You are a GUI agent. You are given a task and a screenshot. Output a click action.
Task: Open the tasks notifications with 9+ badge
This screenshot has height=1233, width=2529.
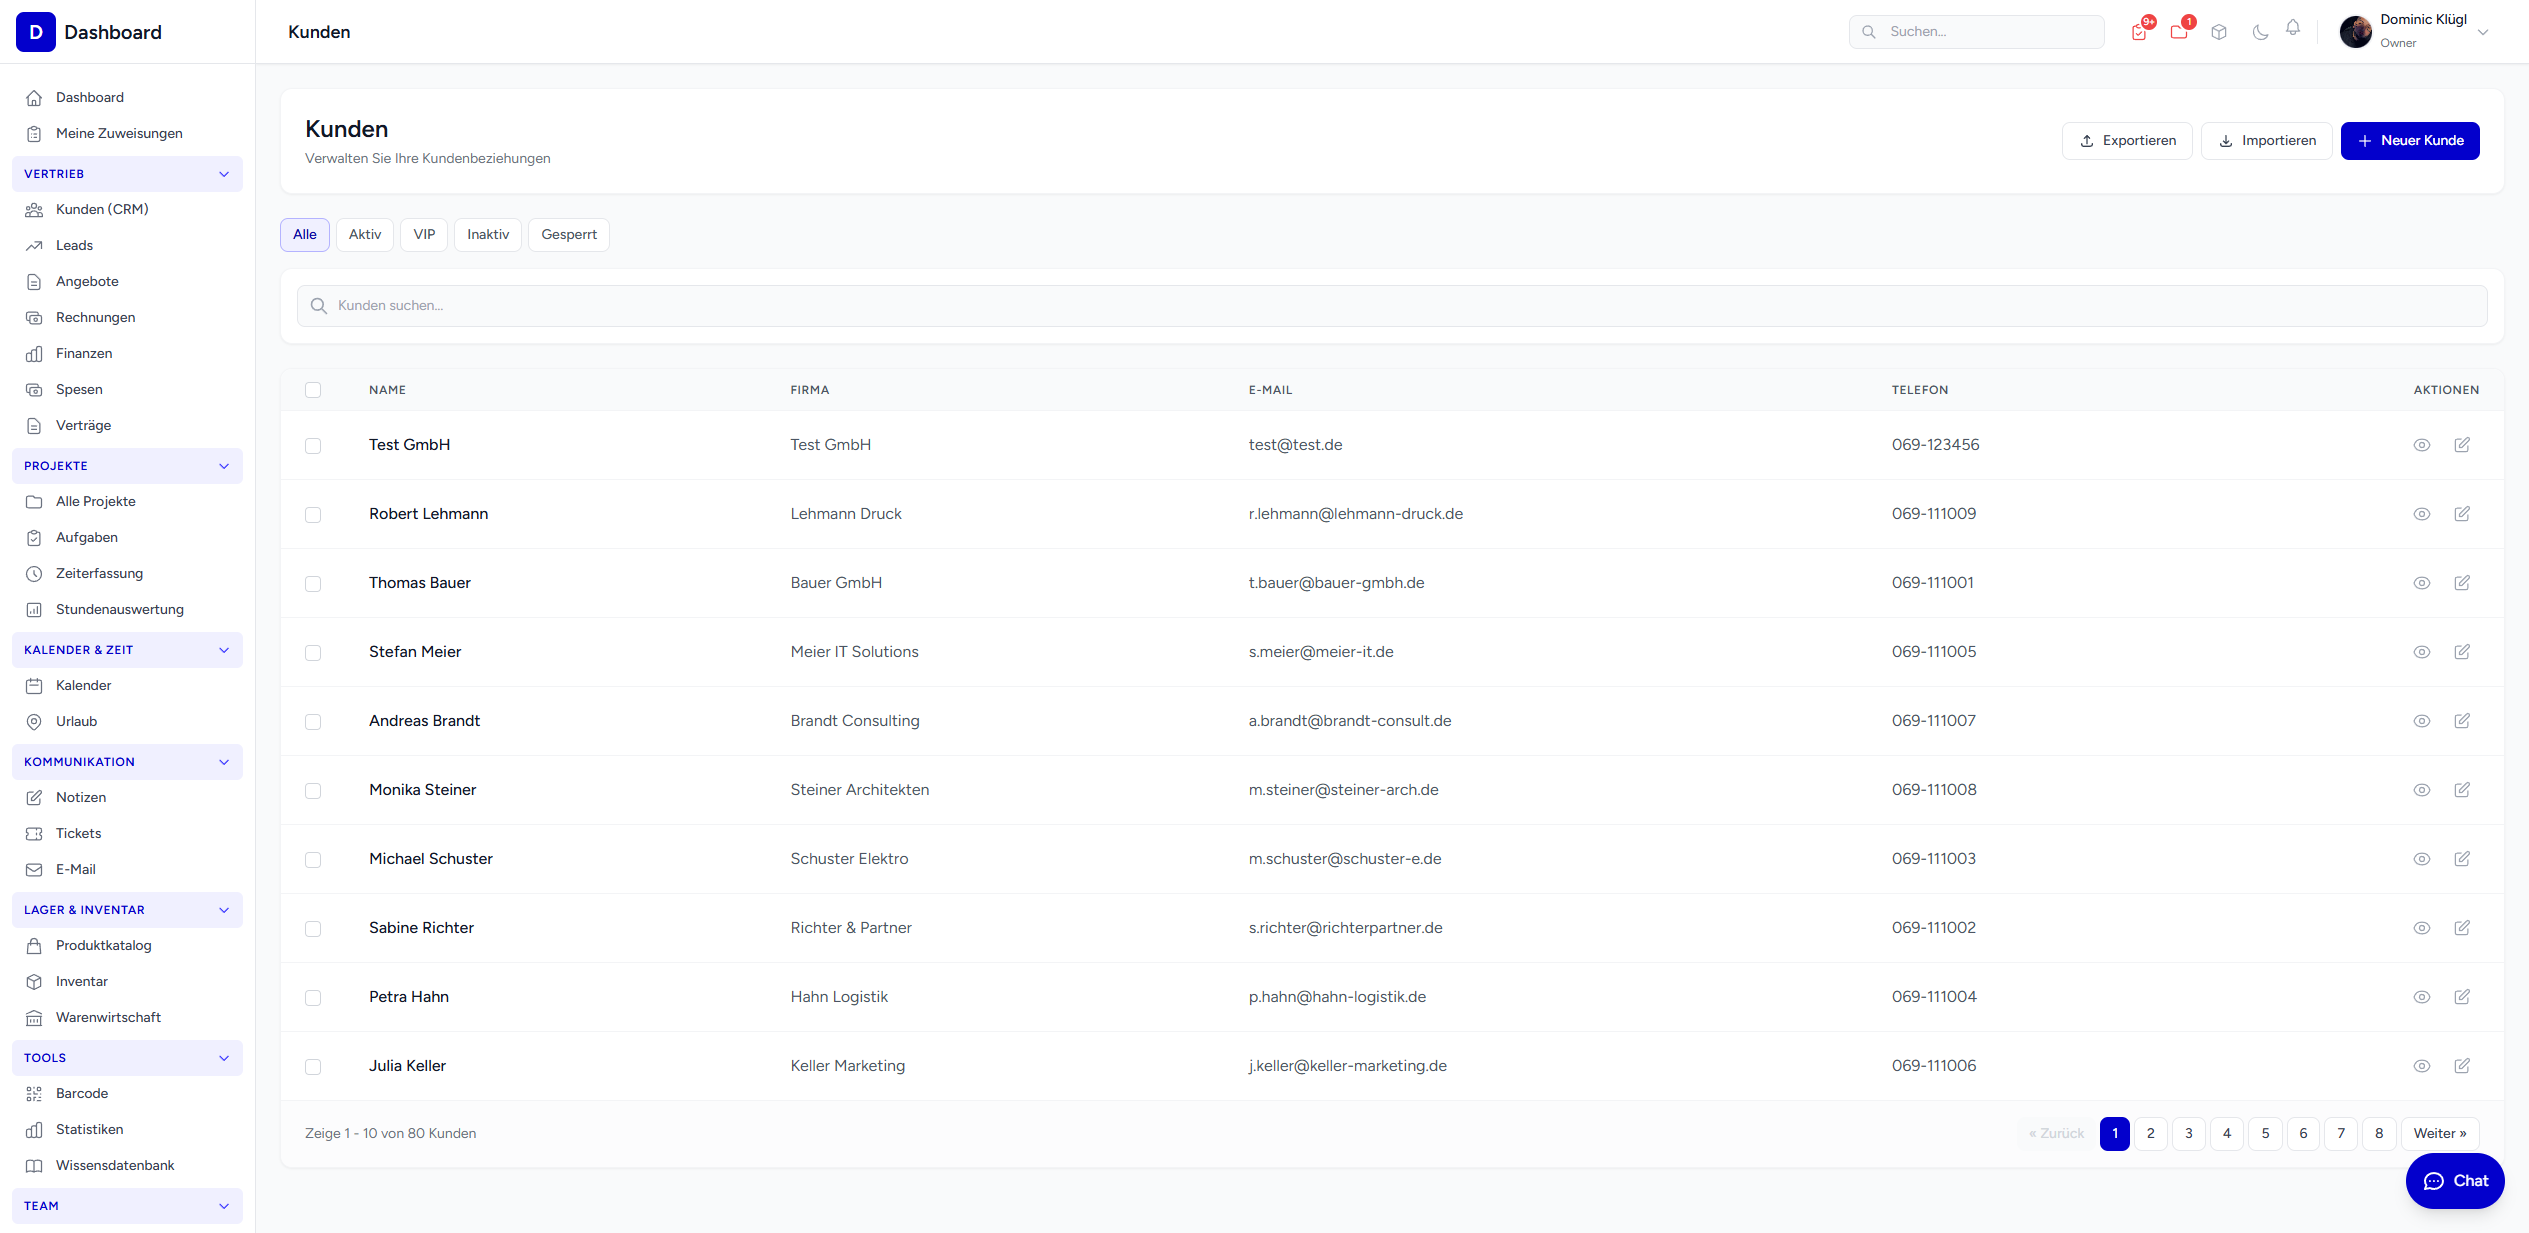click(2140, 31)
